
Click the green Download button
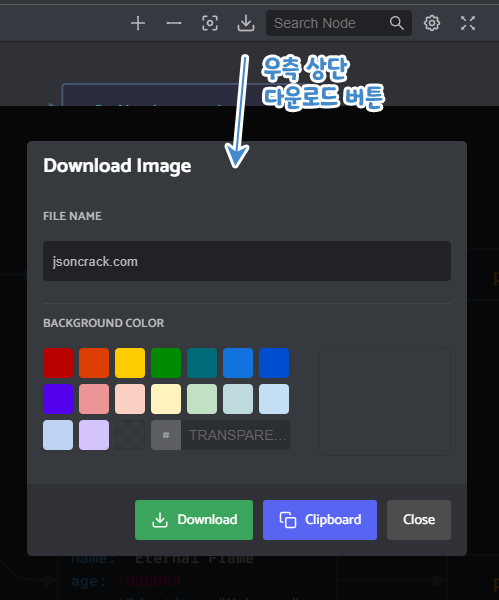click(x=194, y=520)
